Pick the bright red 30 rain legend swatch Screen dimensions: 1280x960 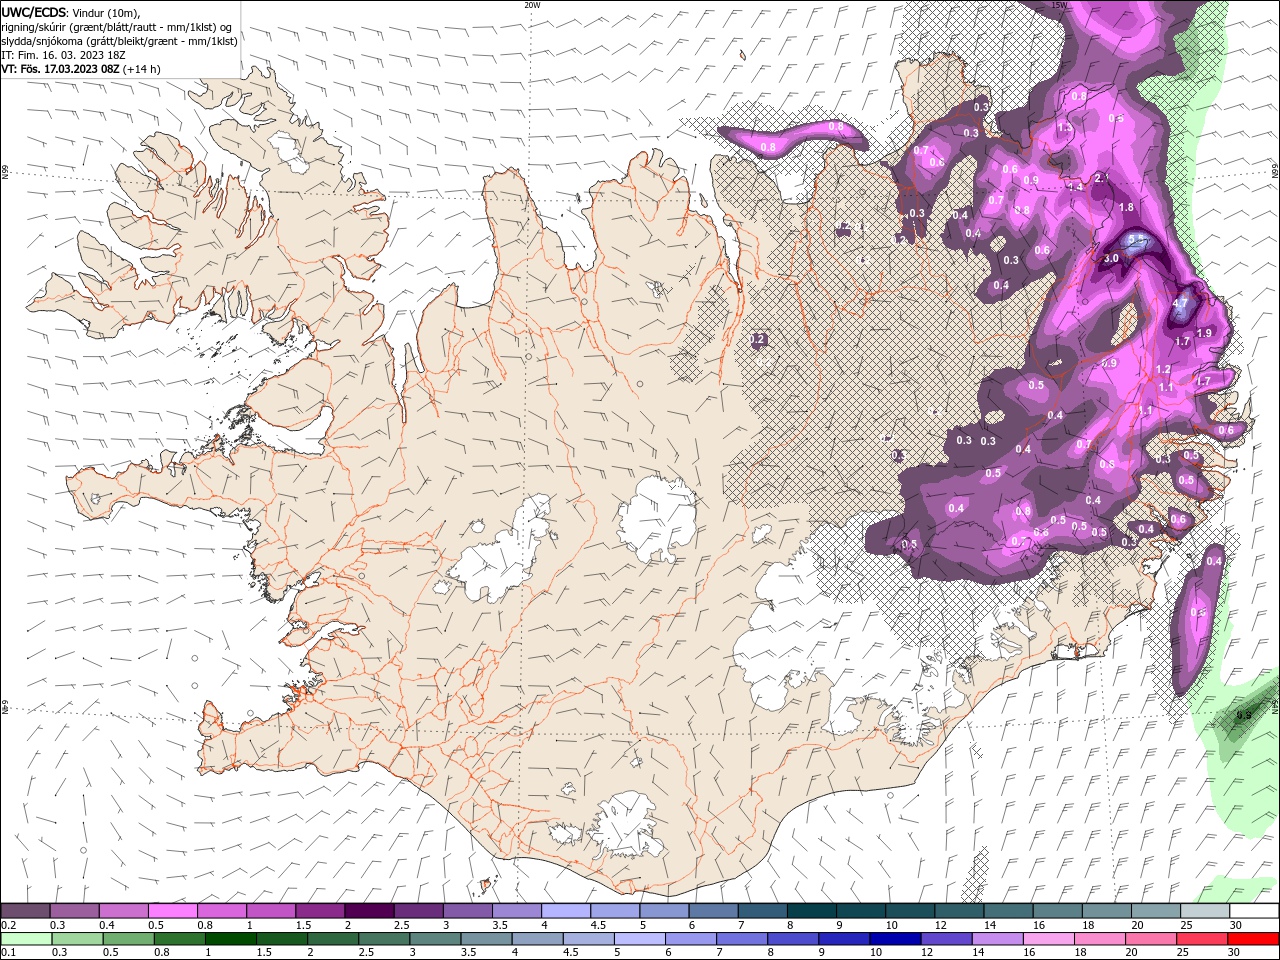tap(1253, 939)
